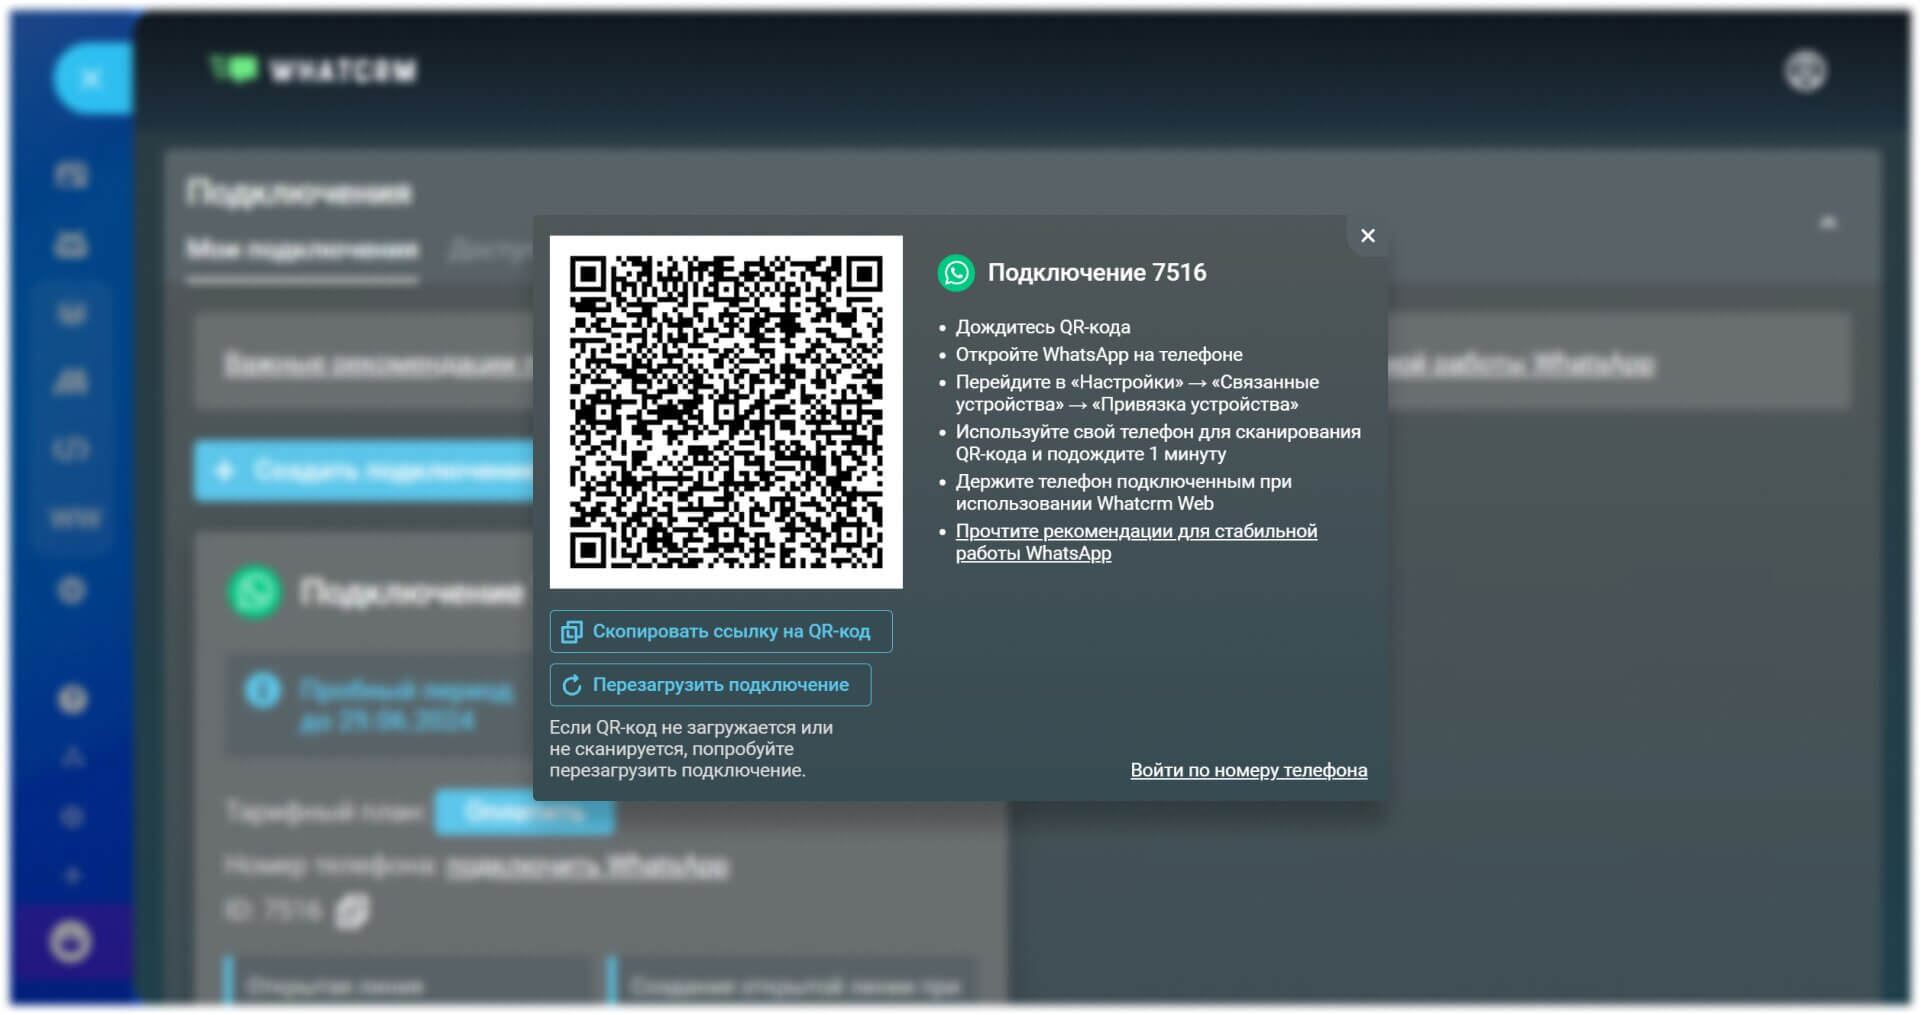Click the Whatcrm logo in header

point(312,70)
